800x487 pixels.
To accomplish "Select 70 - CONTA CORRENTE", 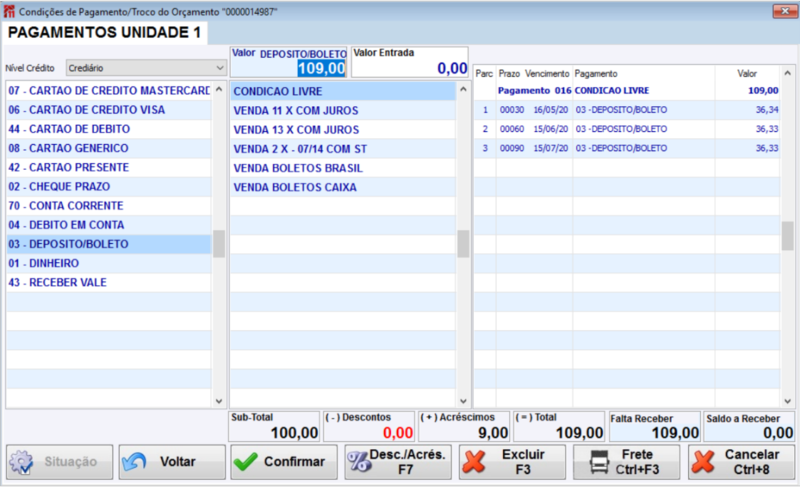I will pyautogui.click(x=109, y=206).
